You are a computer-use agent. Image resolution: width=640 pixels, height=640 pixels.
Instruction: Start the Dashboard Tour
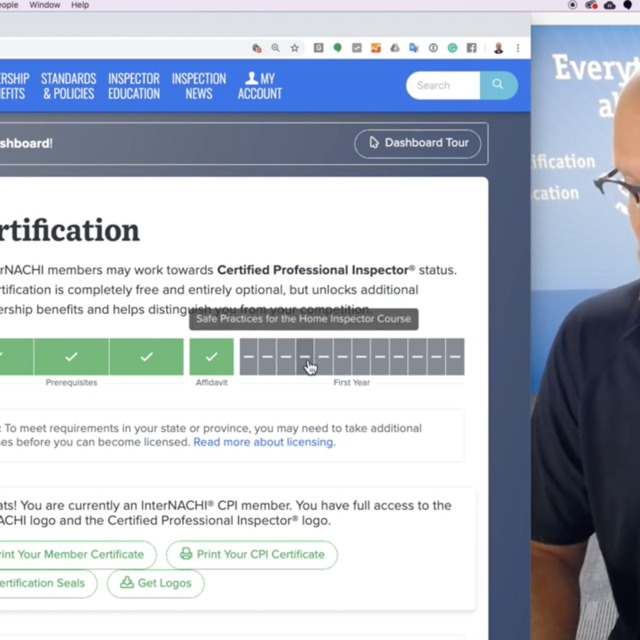[x=417, y=143]
